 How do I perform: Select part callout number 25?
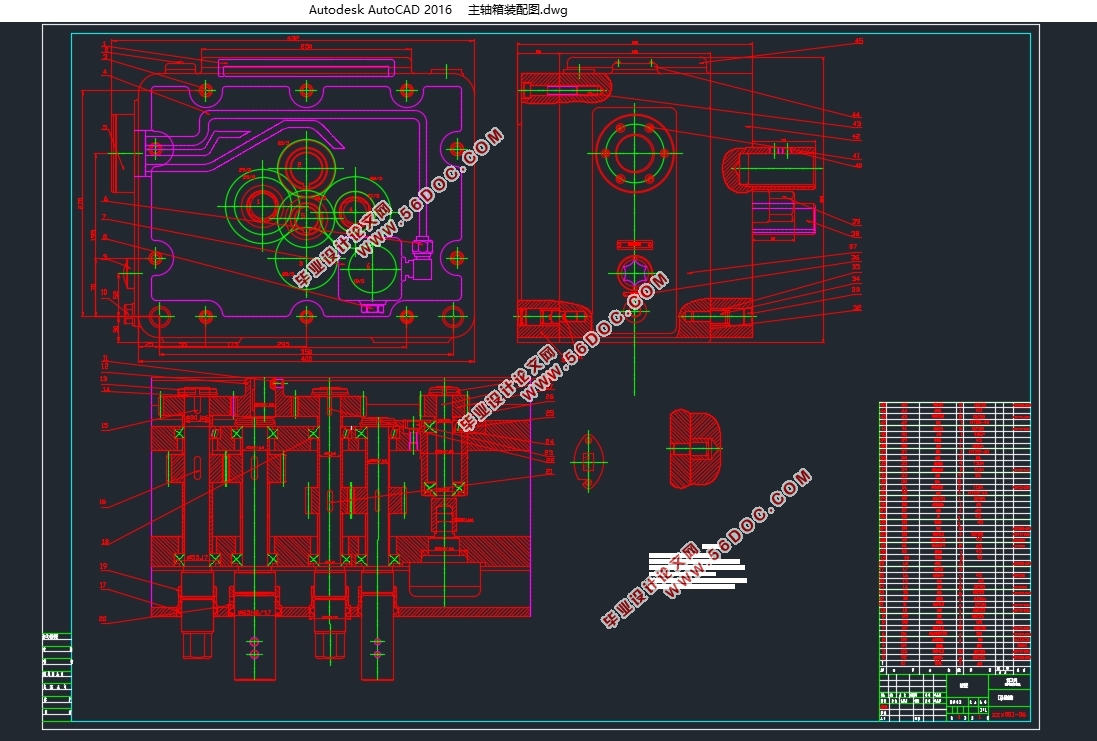[550, 414]
